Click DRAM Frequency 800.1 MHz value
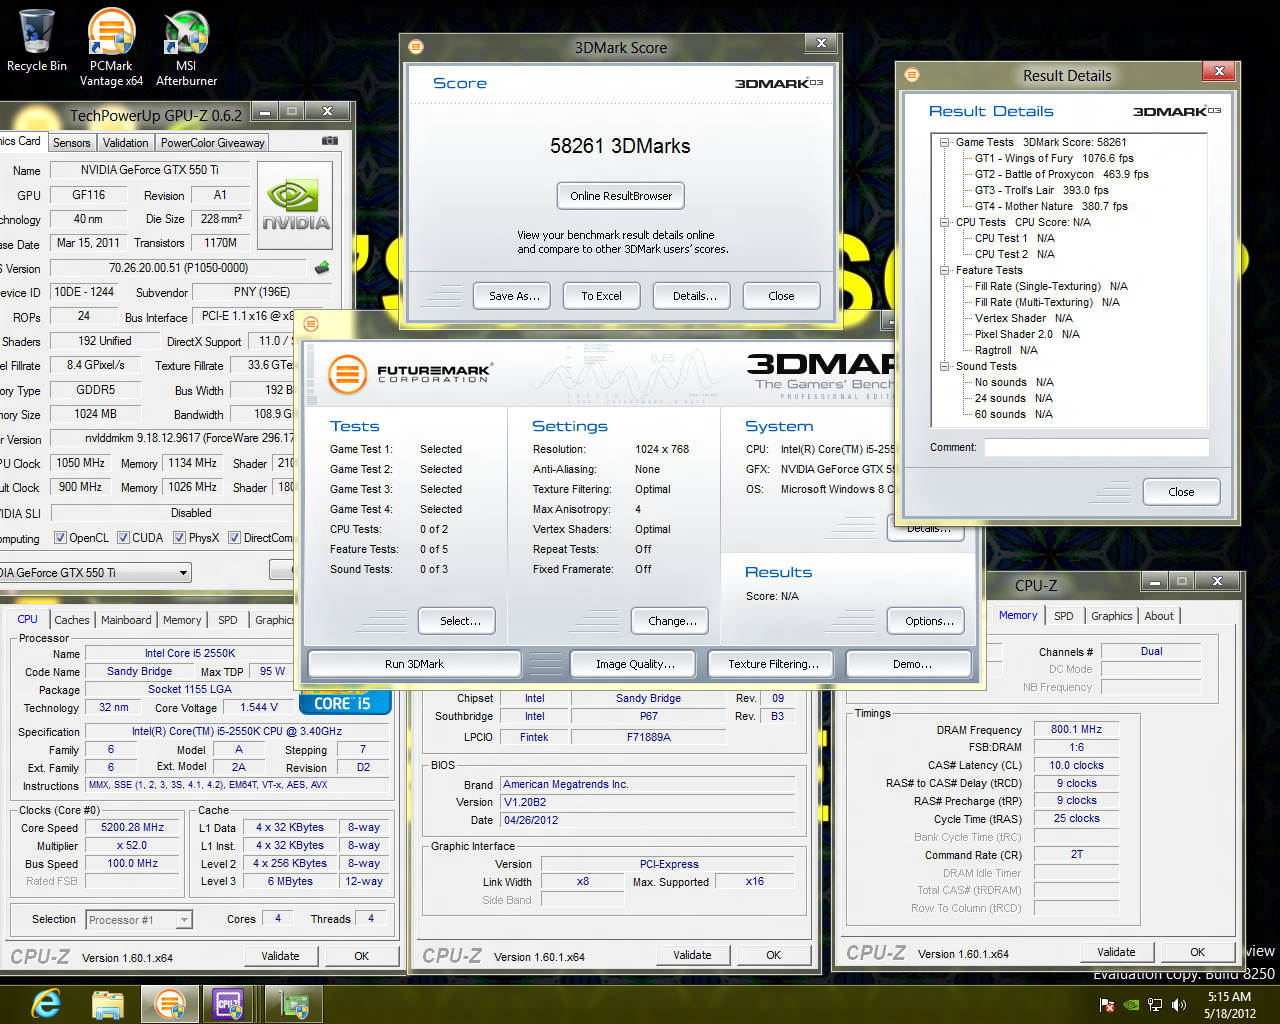The image size is (1280, 1024). [x=1076, y=729]
